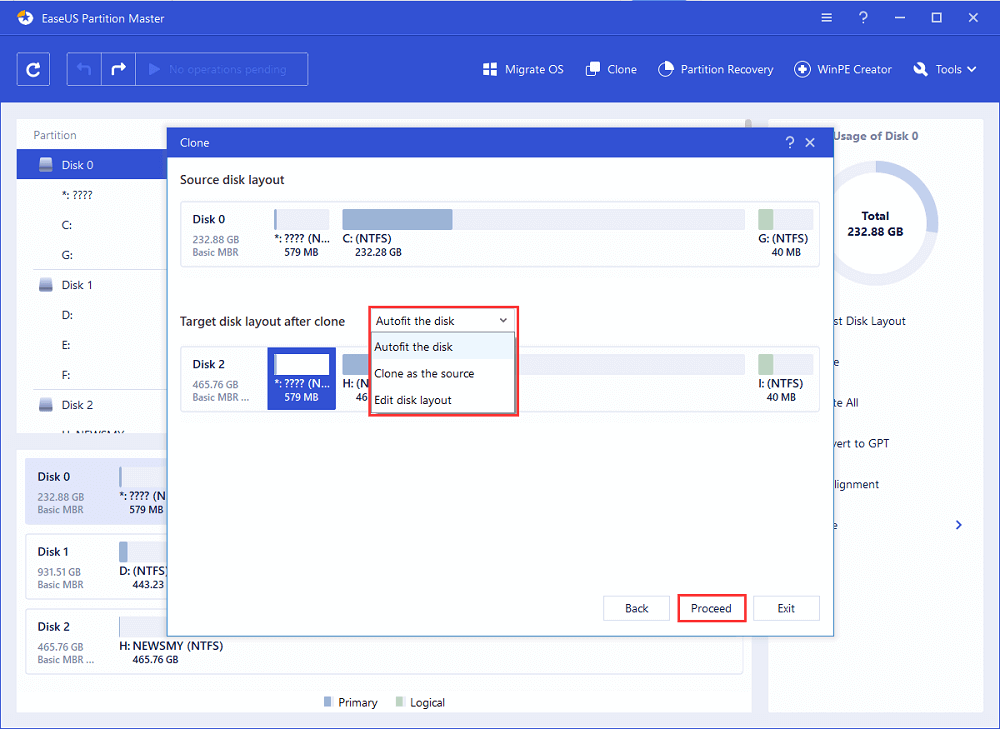Click the Refresh icon in toolbar
1000x729 pixels.
[34, 69]
